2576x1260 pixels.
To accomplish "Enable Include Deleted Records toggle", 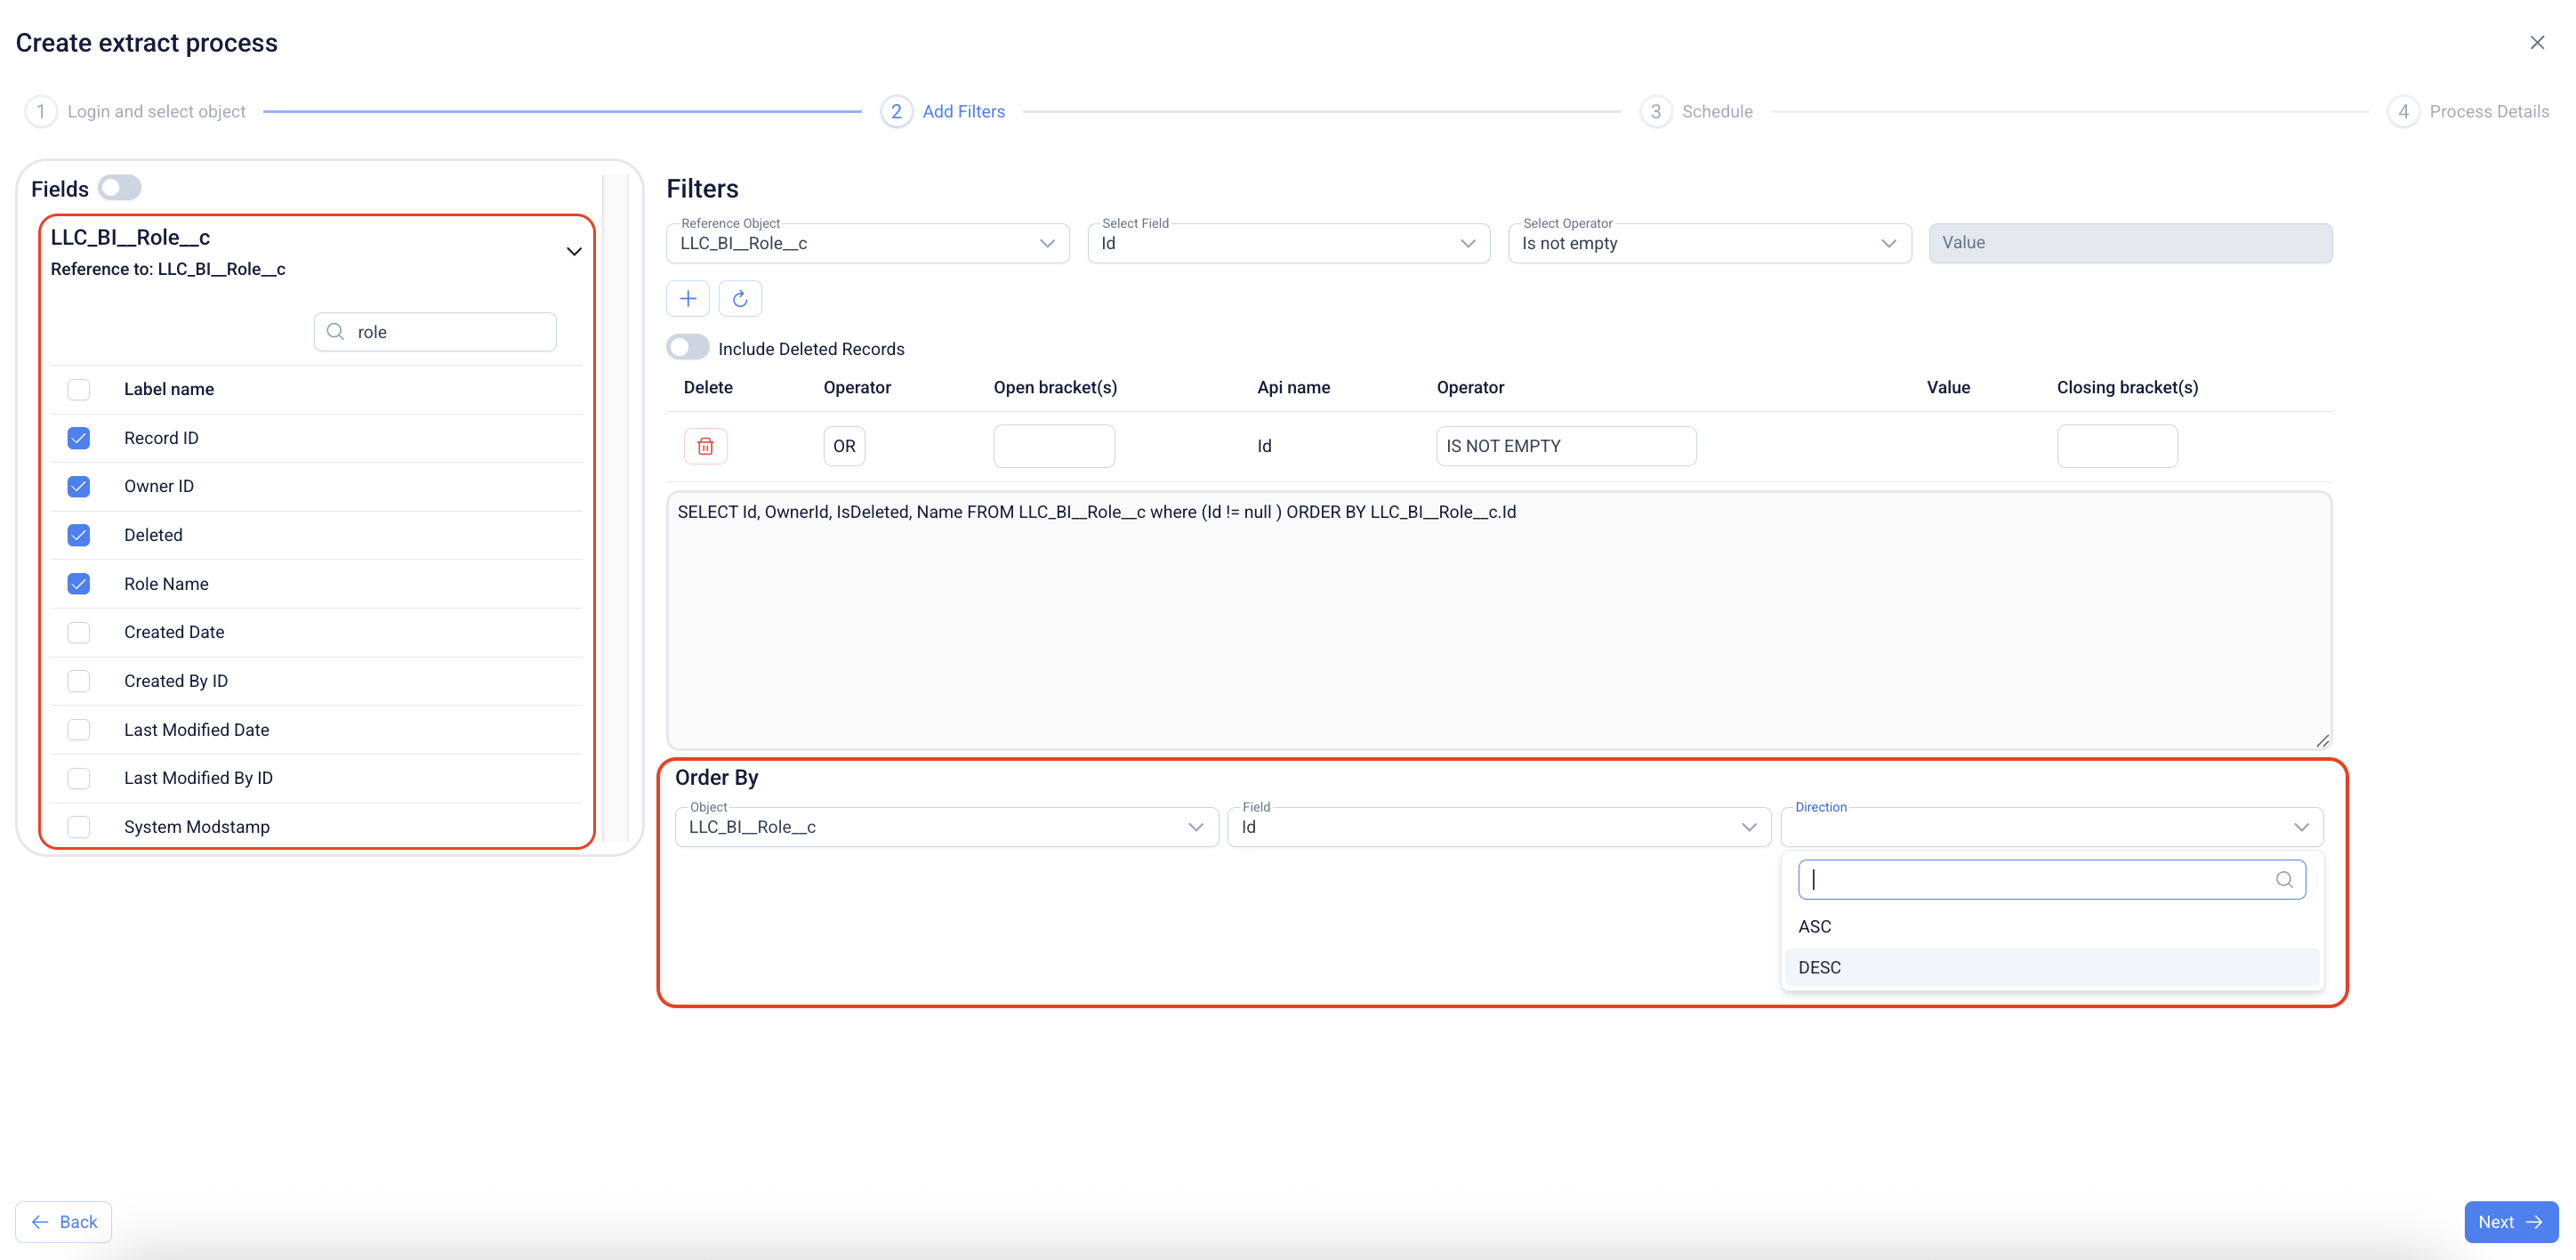I will click(688, 348).
